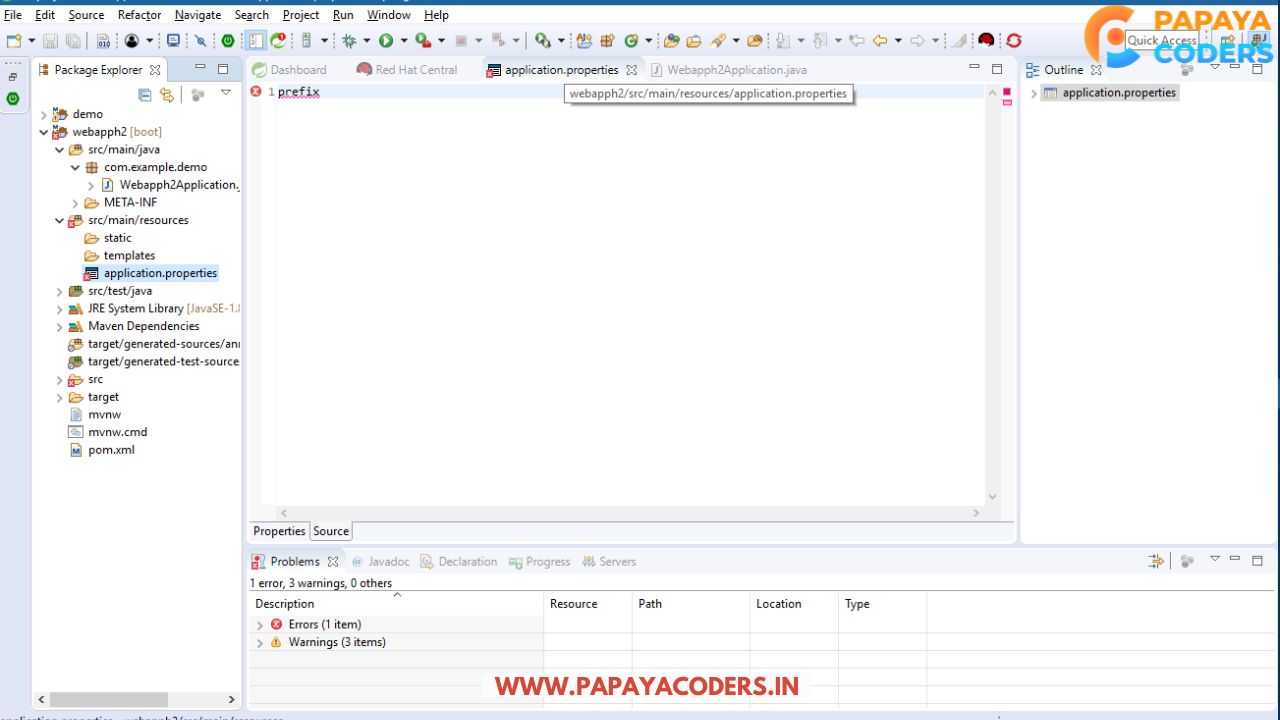
Task: Expand the target folder node
Action: point(59,397)
